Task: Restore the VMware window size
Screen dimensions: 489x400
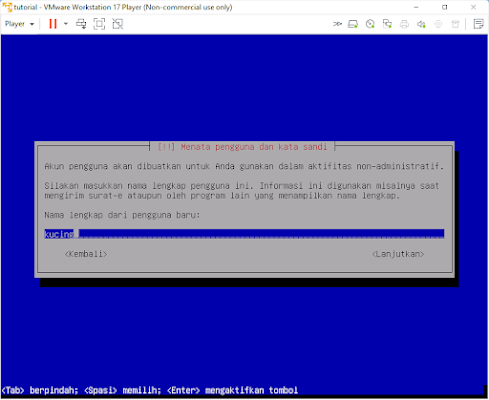Action: click(x=445, y=7)
